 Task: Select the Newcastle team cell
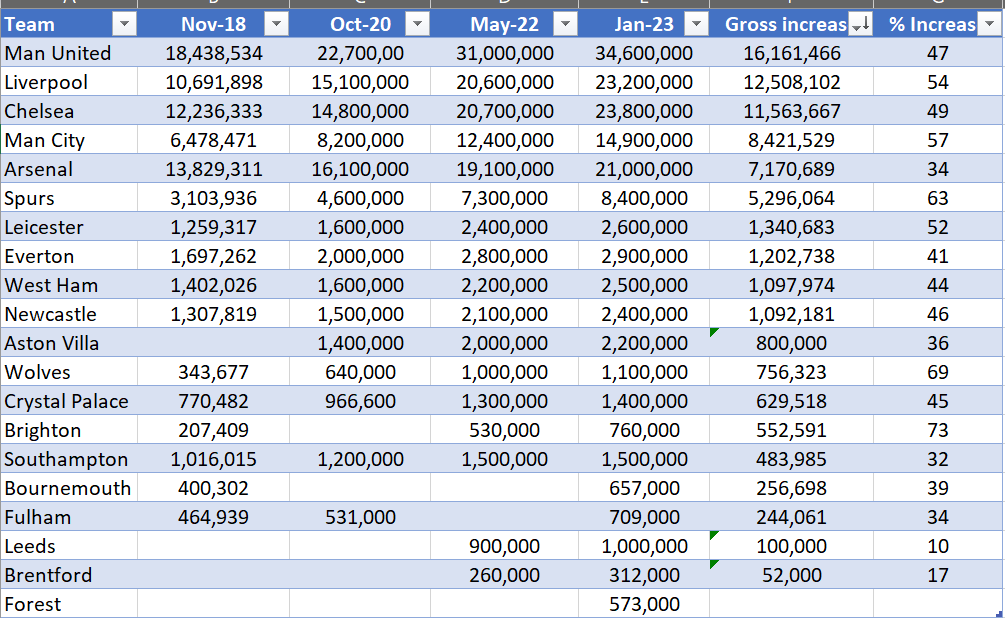[69, 314]
